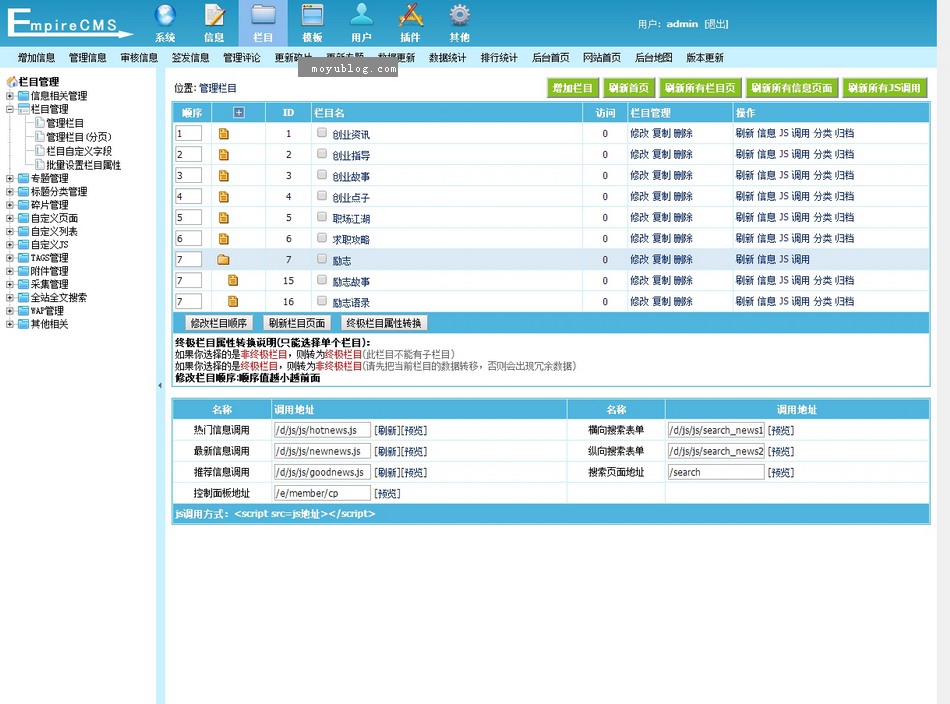The height and width of the screenshot is (704, 950).
Task: Click the 增加栏目 button
Action: click(573, 88)
